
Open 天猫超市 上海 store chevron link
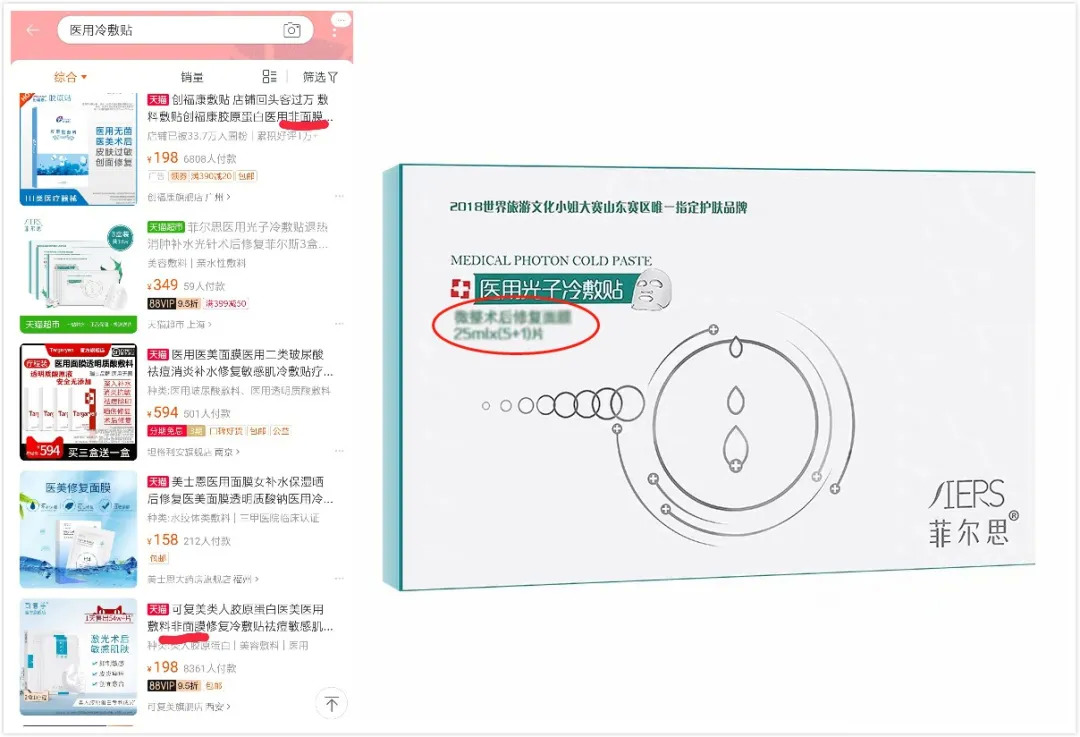(x=180, y=324)
